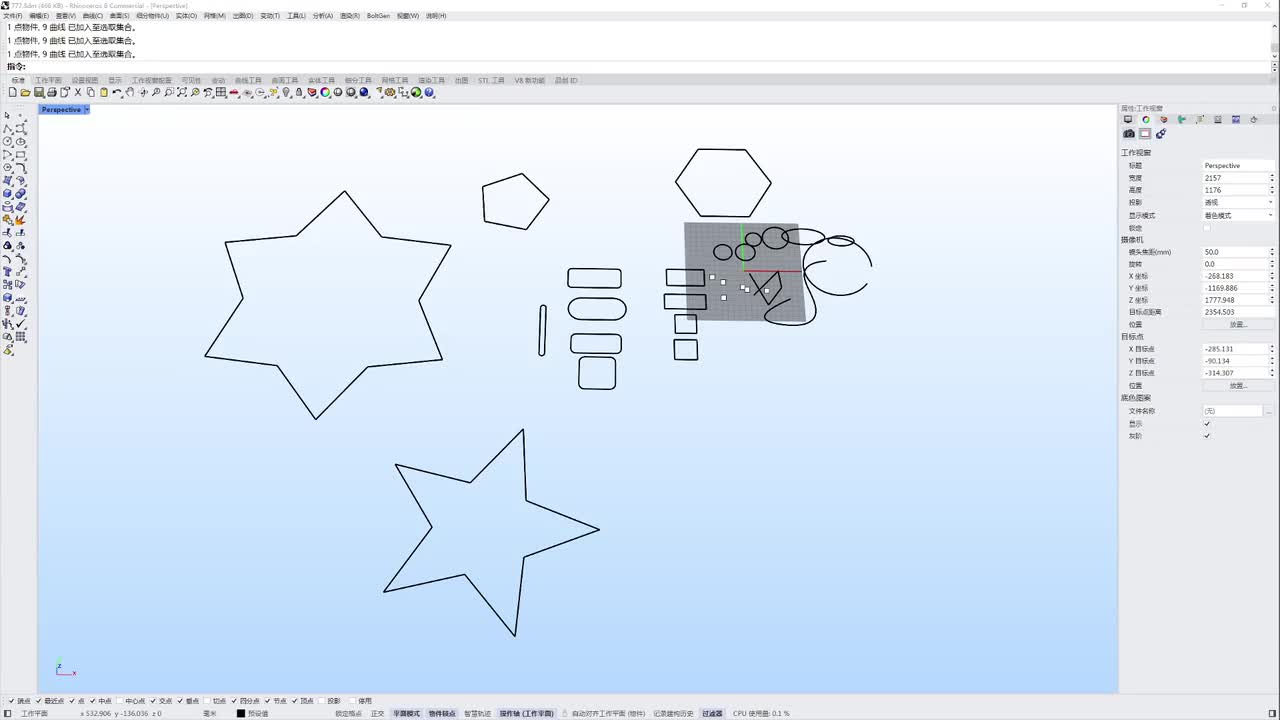The image size is (1280, 720).
Task: Toggle 物件锁点 in the status bar
Action: [442, 713]
